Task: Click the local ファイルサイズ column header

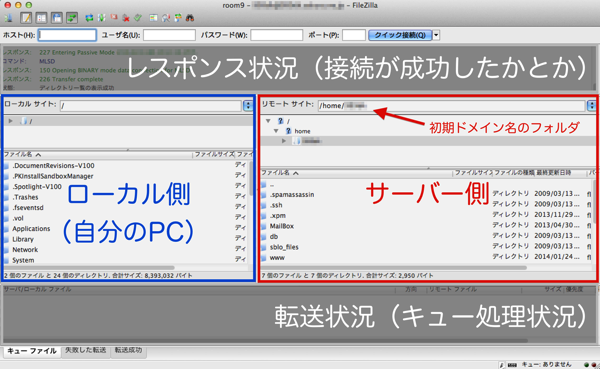Action: tap(214, 154)
